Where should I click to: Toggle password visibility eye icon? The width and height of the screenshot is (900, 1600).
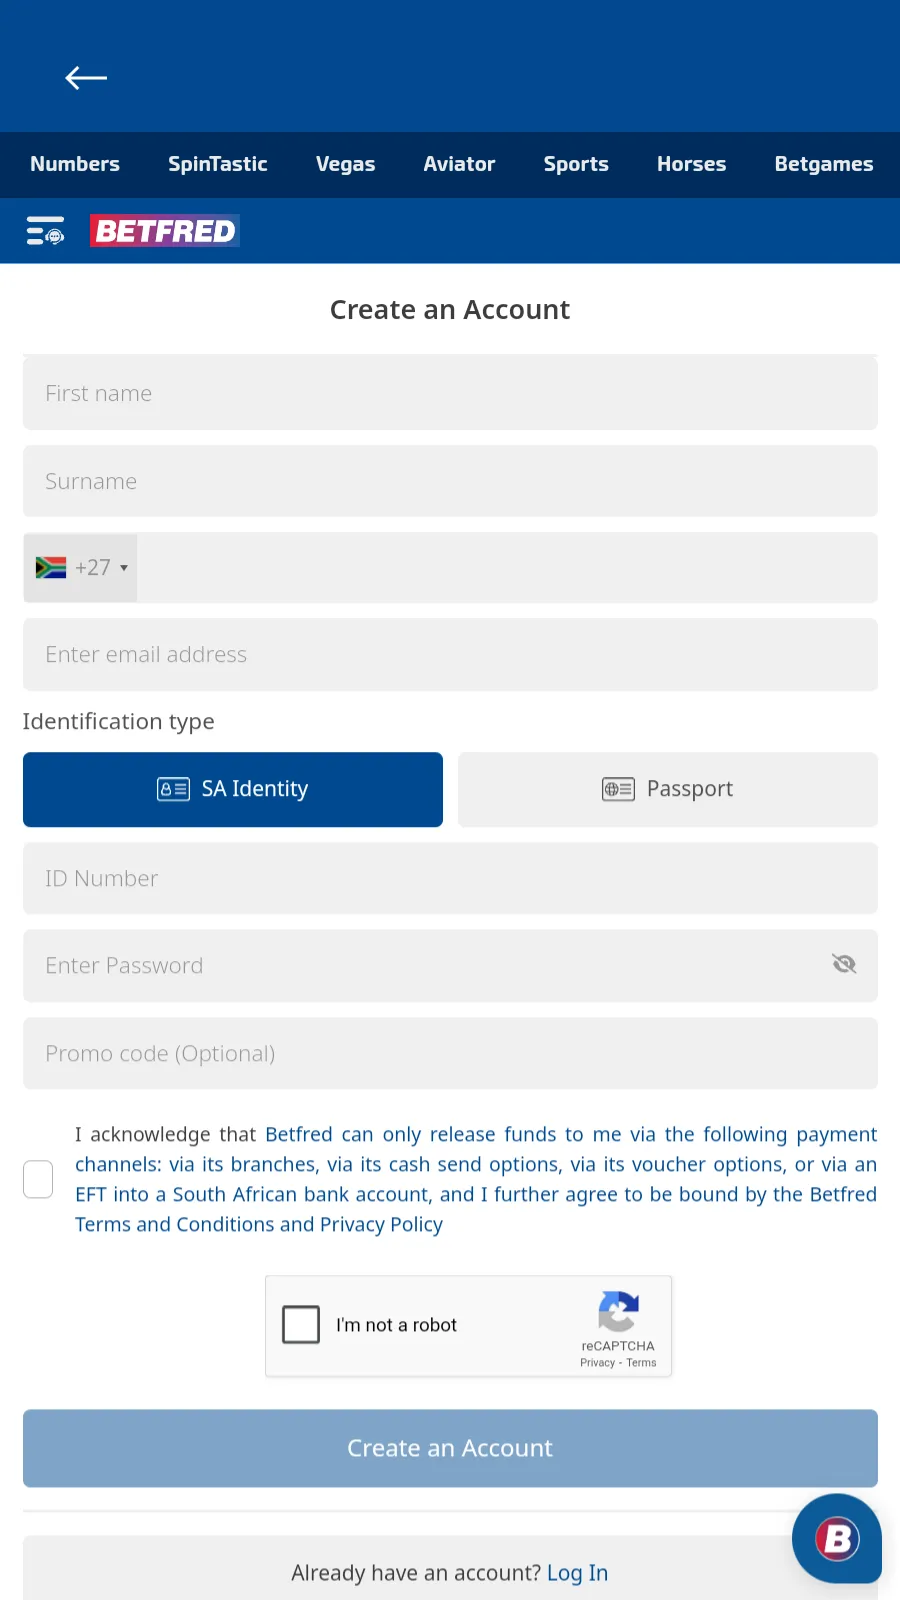[844, 964]
